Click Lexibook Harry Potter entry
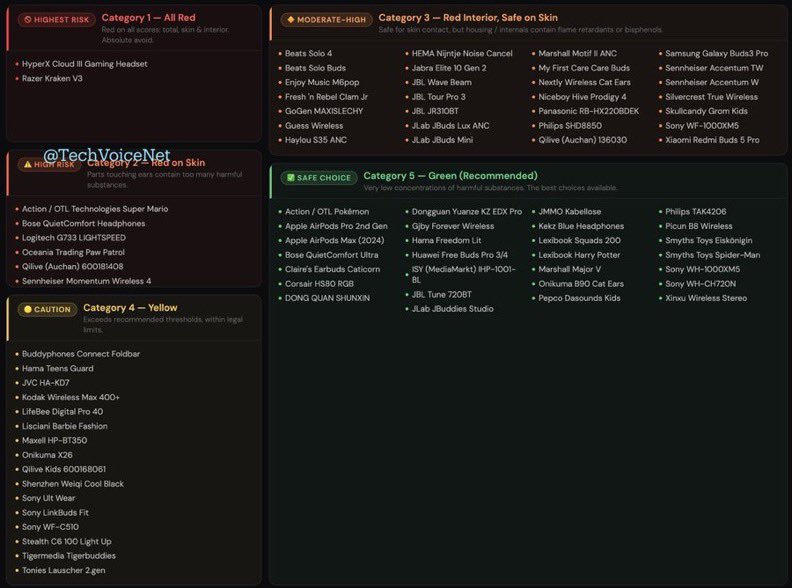This screenshot has height=588, width=792. pos(579,255)
